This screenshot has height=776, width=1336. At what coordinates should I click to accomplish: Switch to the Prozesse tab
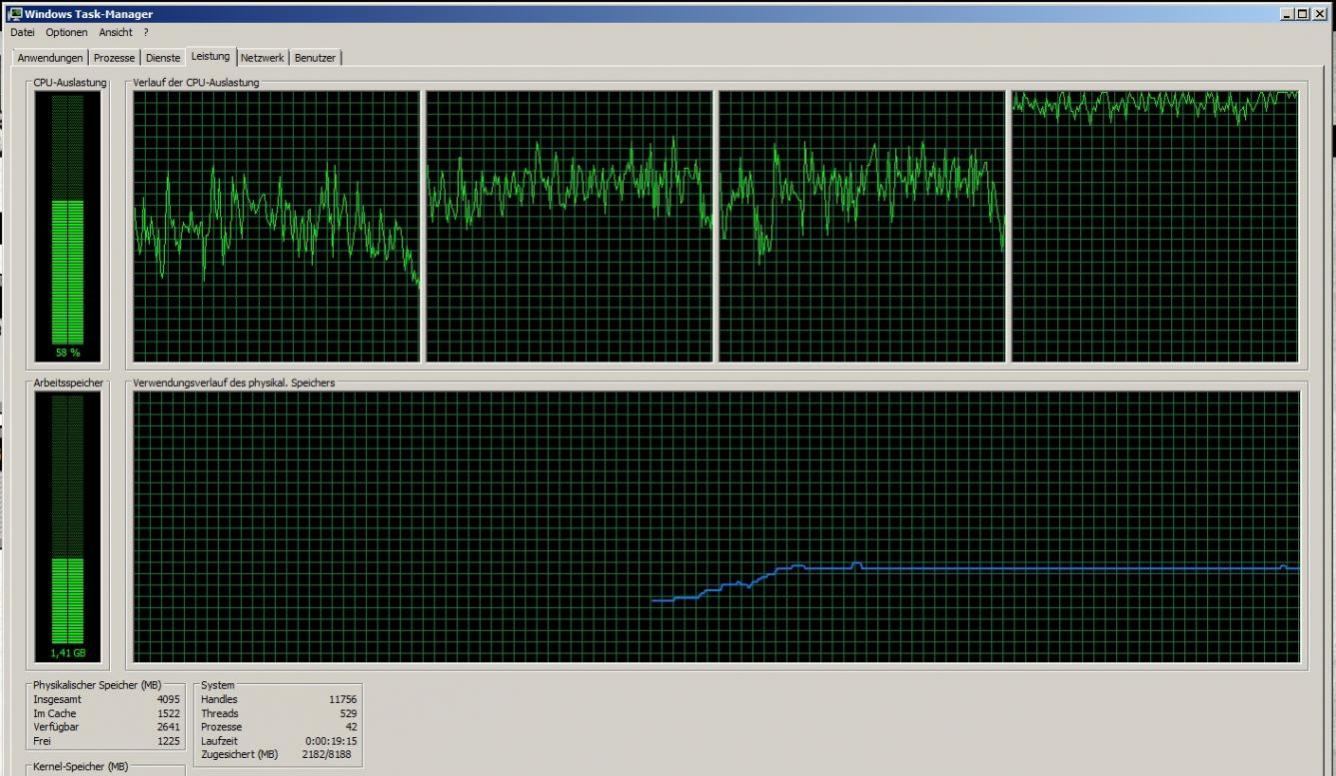tap(114, 58)
